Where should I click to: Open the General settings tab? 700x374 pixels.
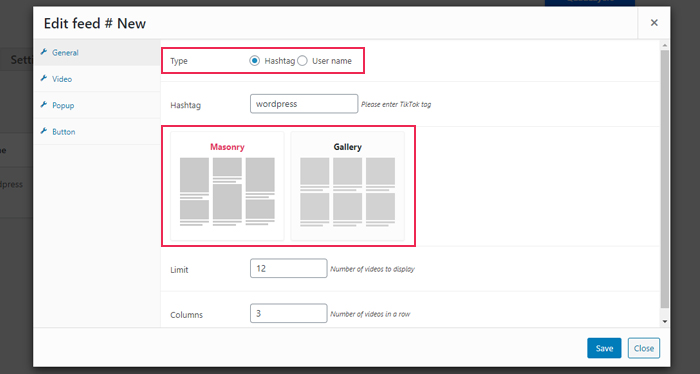click(x=96, y=53)
